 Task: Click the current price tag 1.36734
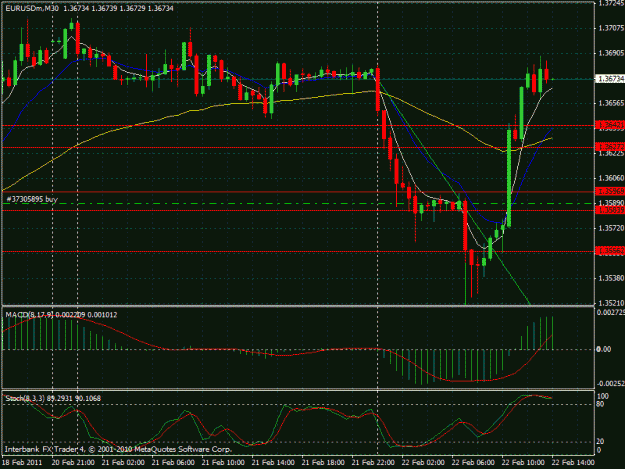pyautogui.click(x=610, y=79)
